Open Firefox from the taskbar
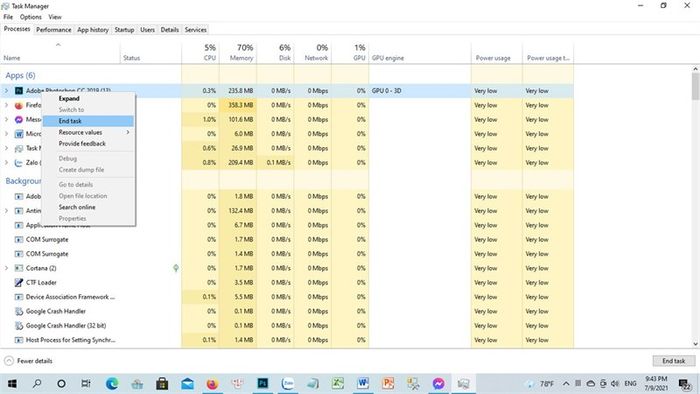This screenshot has width=700, height=394. (x=212, y=383)
